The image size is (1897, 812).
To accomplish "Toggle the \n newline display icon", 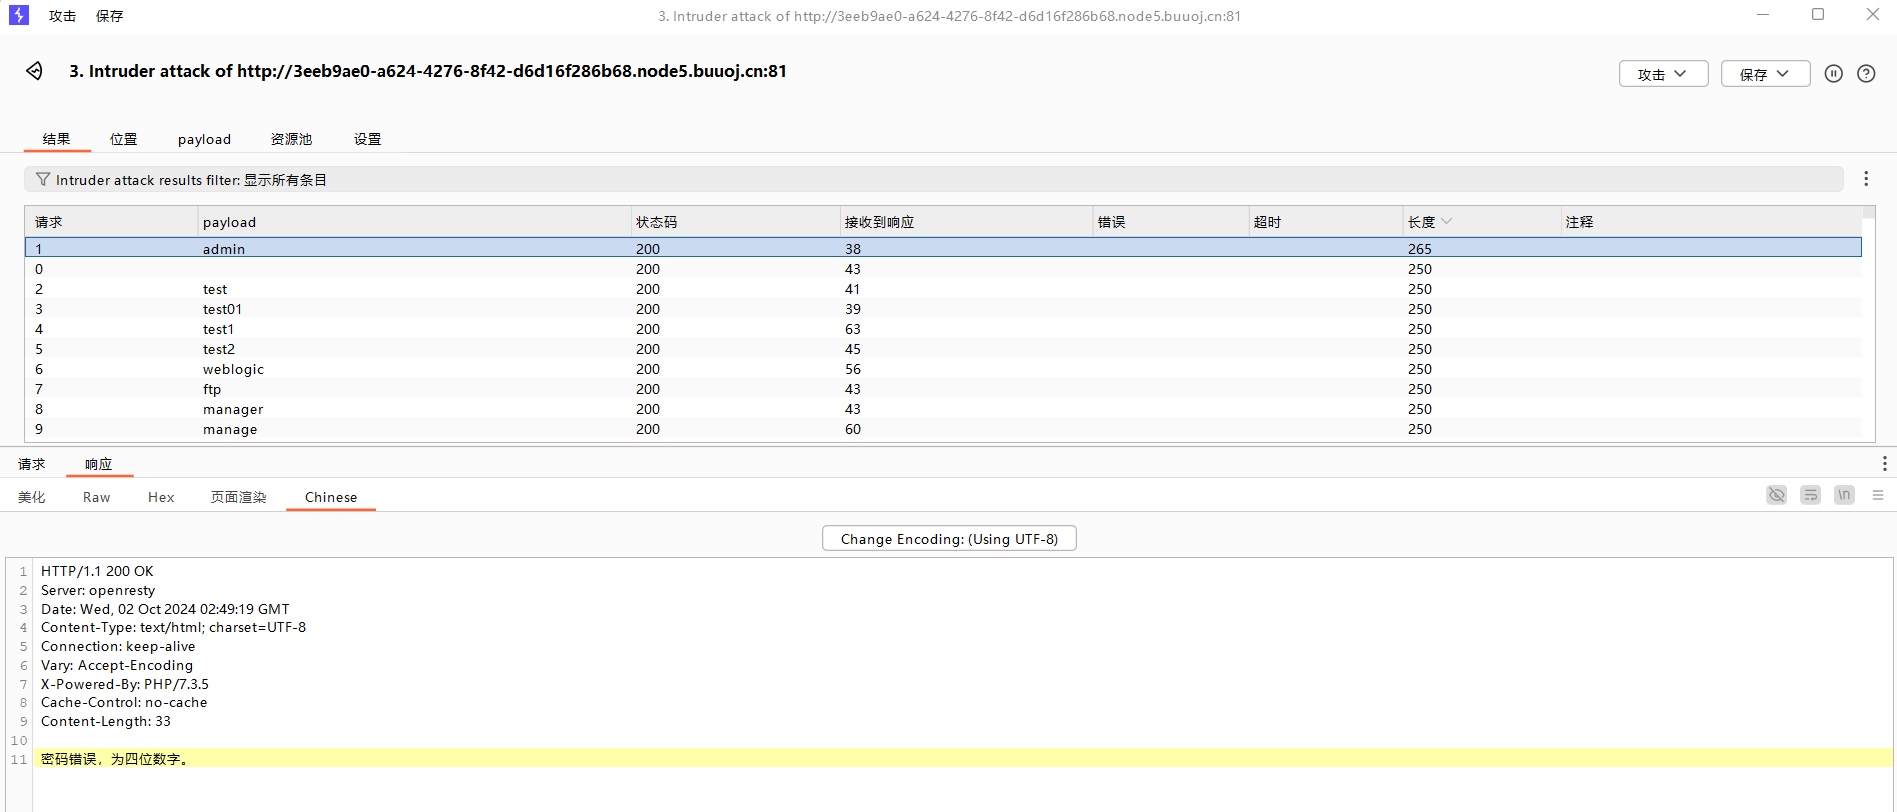I will tap(1844, 495).
